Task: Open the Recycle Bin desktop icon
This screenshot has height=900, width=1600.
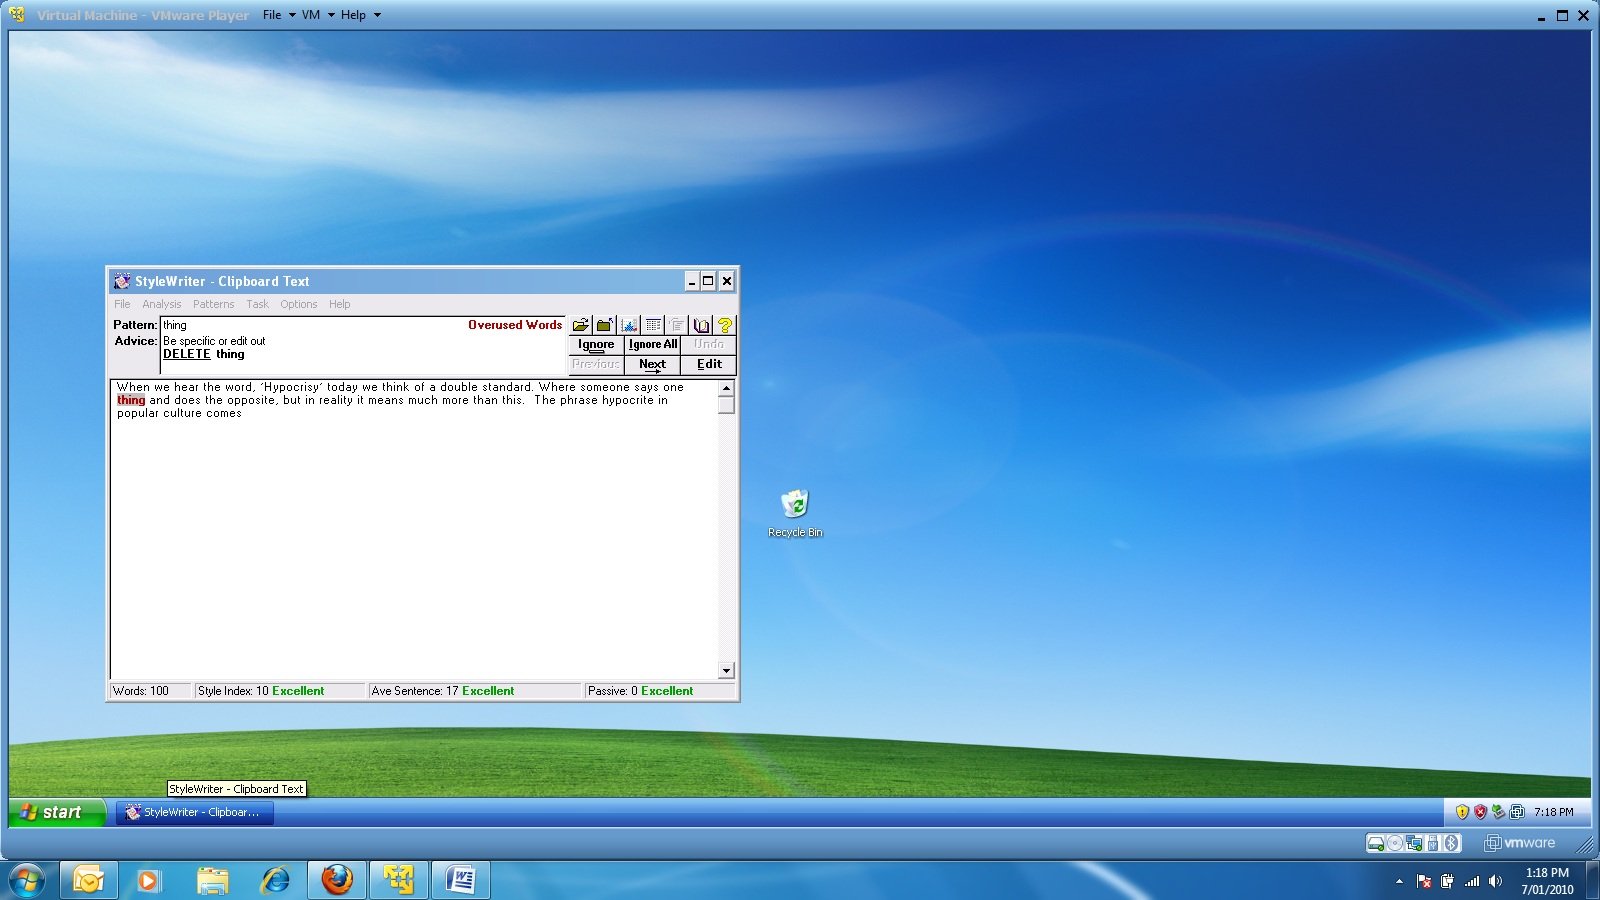Action: coord(795,514)
